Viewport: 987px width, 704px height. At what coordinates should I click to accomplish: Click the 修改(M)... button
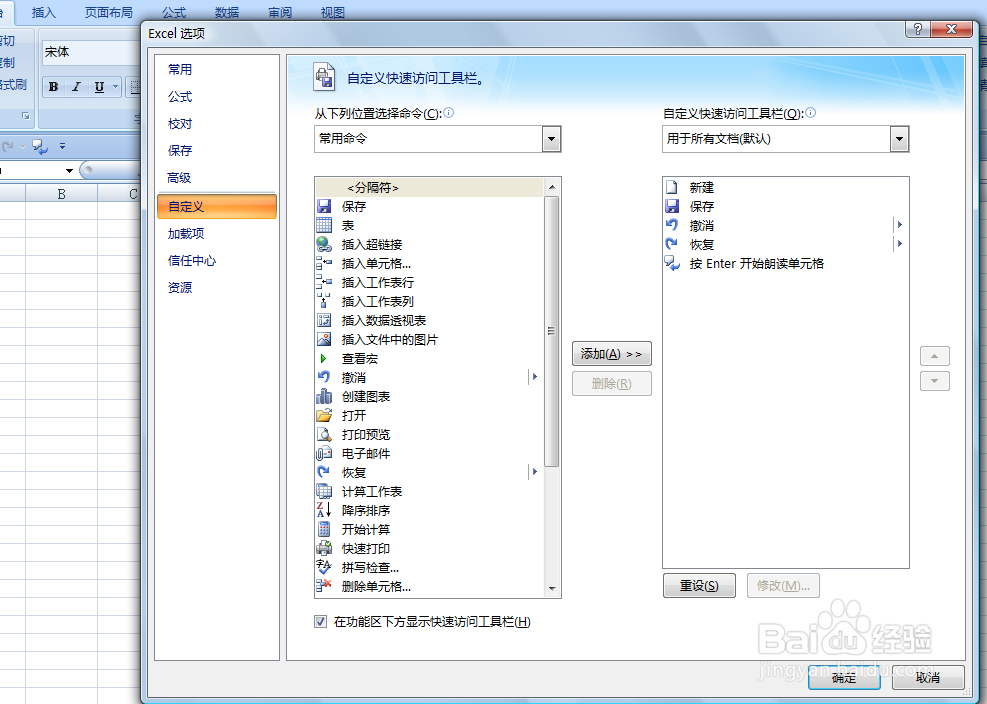[x=783, y=586]
